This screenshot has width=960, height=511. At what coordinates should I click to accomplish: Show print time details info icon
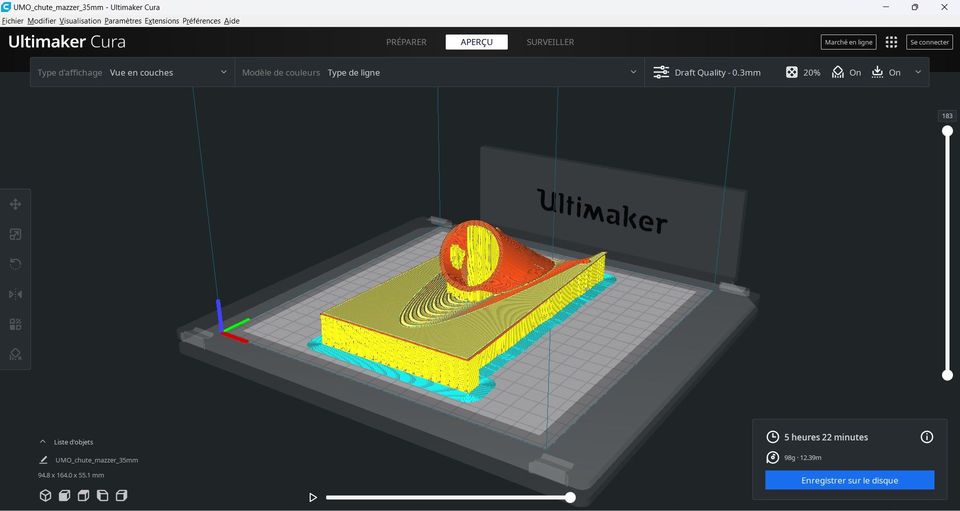[x=927, y=437]
